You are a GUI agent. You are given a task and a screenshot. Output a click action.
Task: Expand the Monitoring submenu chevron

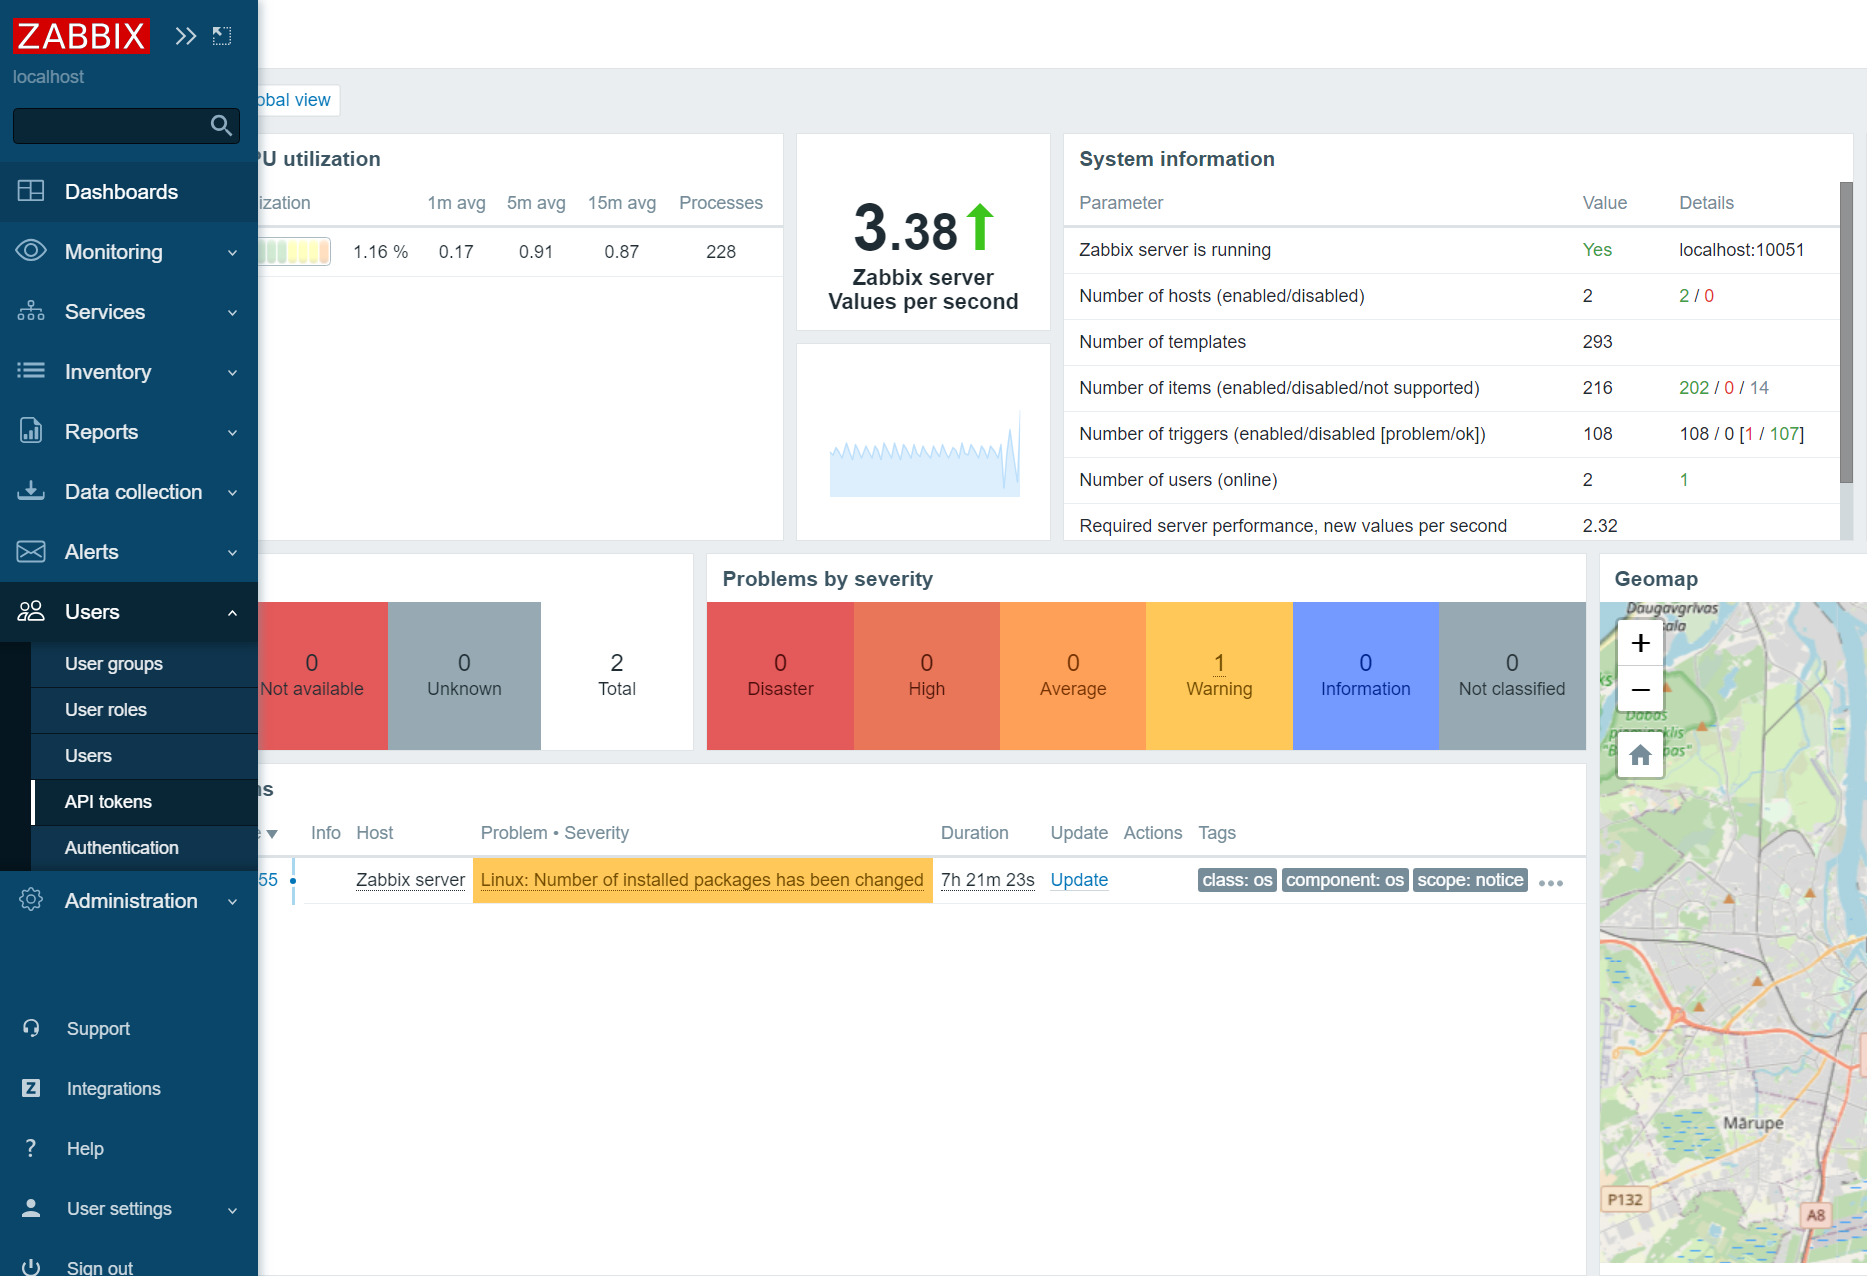tap(232, 253)
